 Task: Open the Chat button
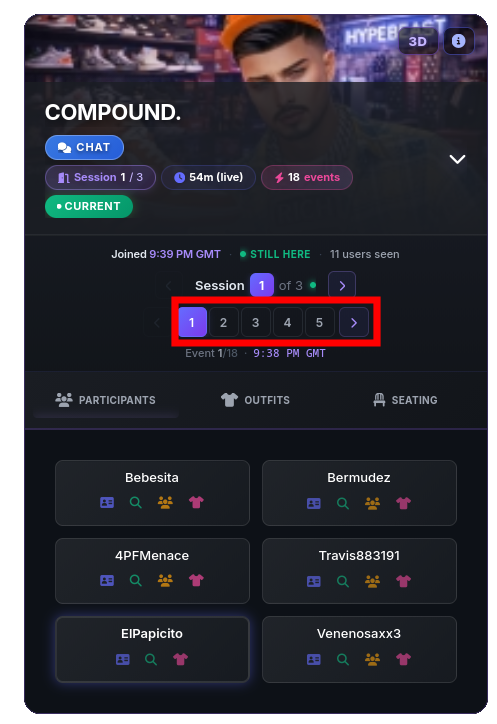(84, 147)
